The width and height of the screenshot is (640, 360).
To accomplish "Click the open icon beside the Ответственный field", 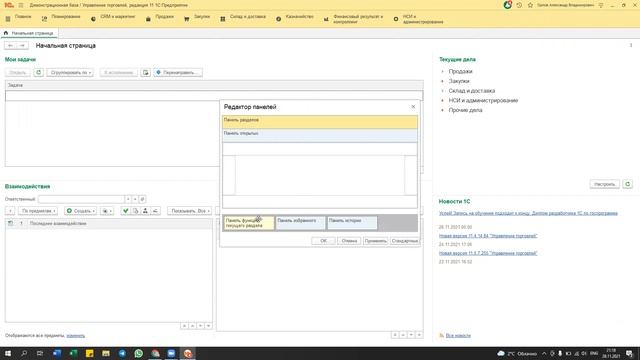I will (142, 199).
